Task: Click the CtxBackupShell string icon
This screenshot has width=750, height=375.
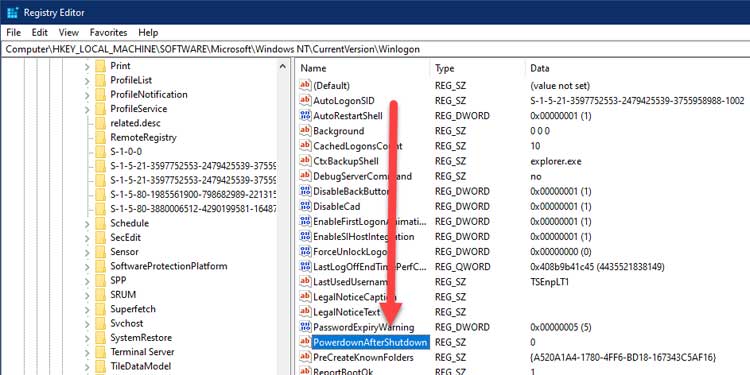Action: [x=305, y=161]
